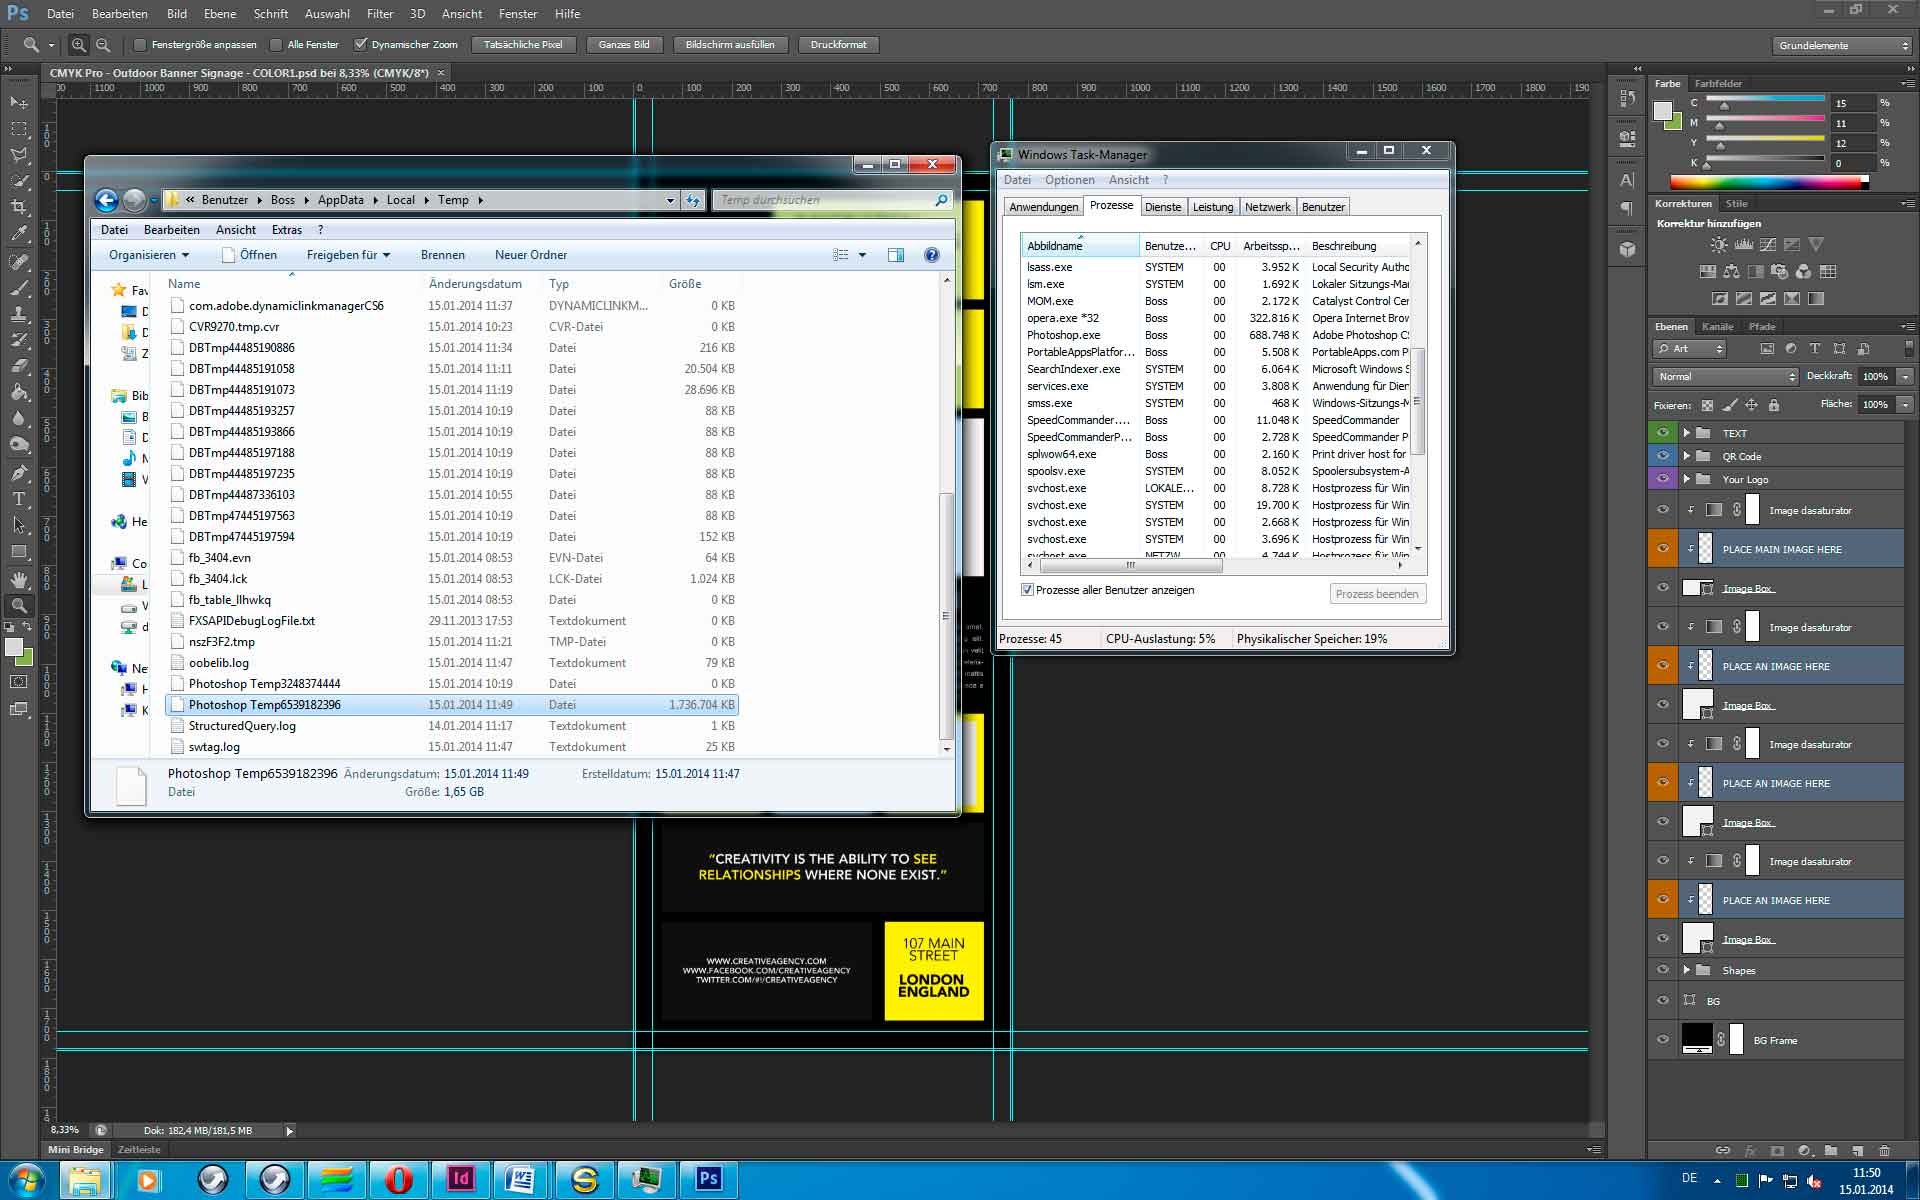The image size is (1920, 1200).
Task: Open the Filter menu
Action: [380, 14]
